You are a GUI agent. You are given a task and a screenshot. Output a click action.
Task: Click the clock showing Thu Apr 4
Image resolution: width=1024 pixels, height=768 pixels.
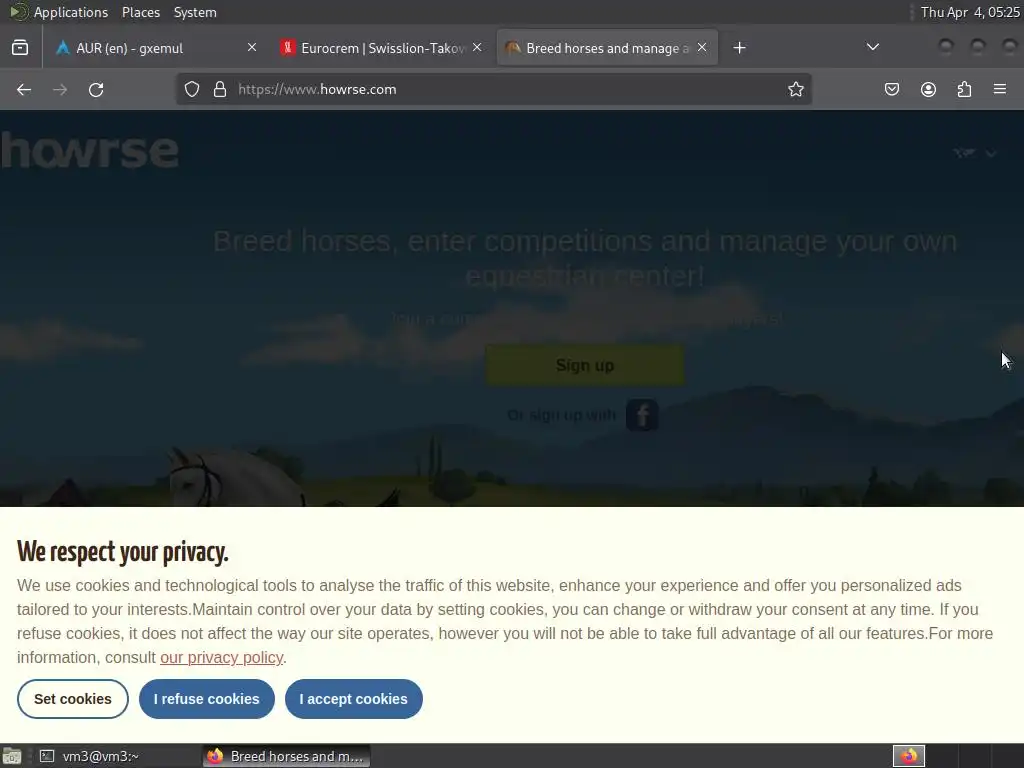tap(970, 12)
